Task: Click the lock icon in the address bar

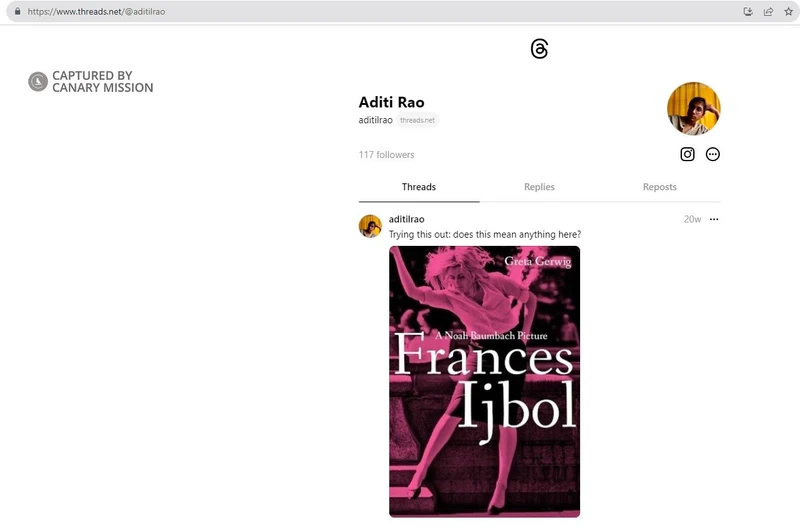Action: (x=17, y=11)
